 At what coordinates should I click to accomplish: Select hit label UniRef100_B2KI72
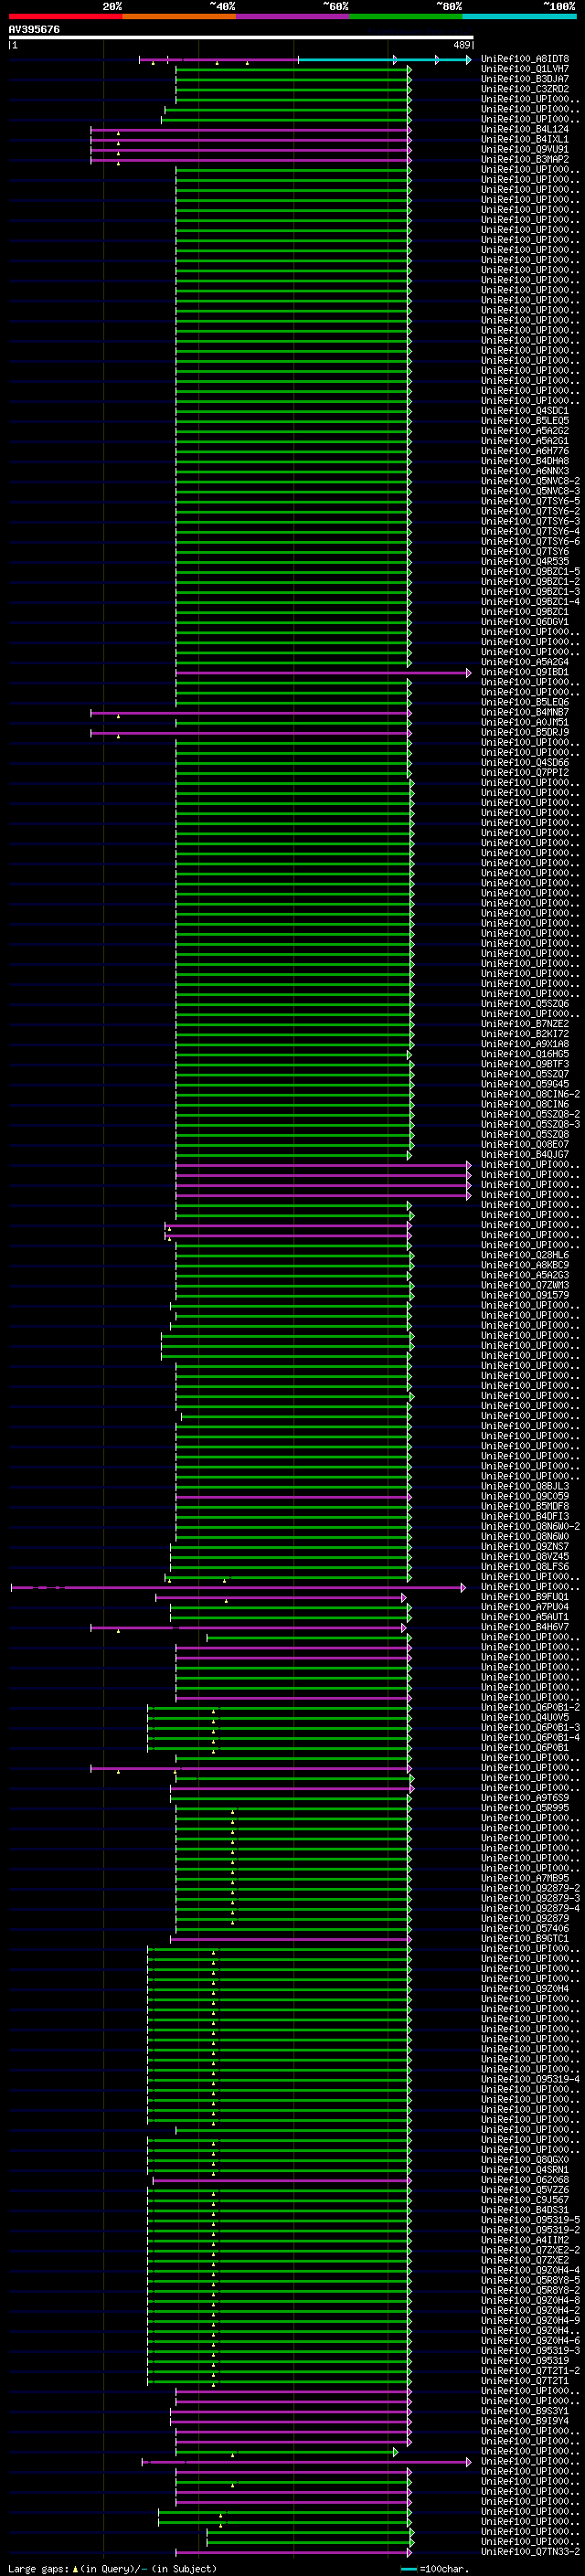pyautogui.click(x=525, y=1034)
